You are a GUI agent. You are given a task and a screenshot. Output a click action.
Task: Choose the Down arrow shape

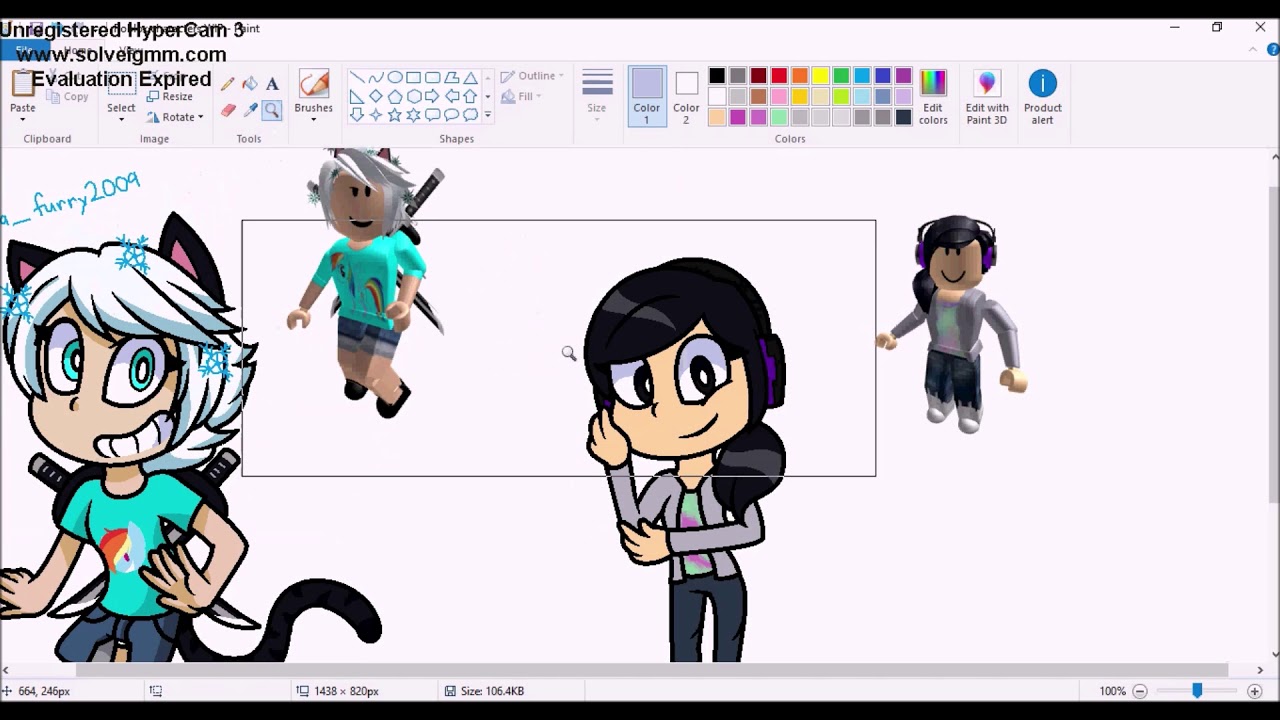(x=357, y=115)
